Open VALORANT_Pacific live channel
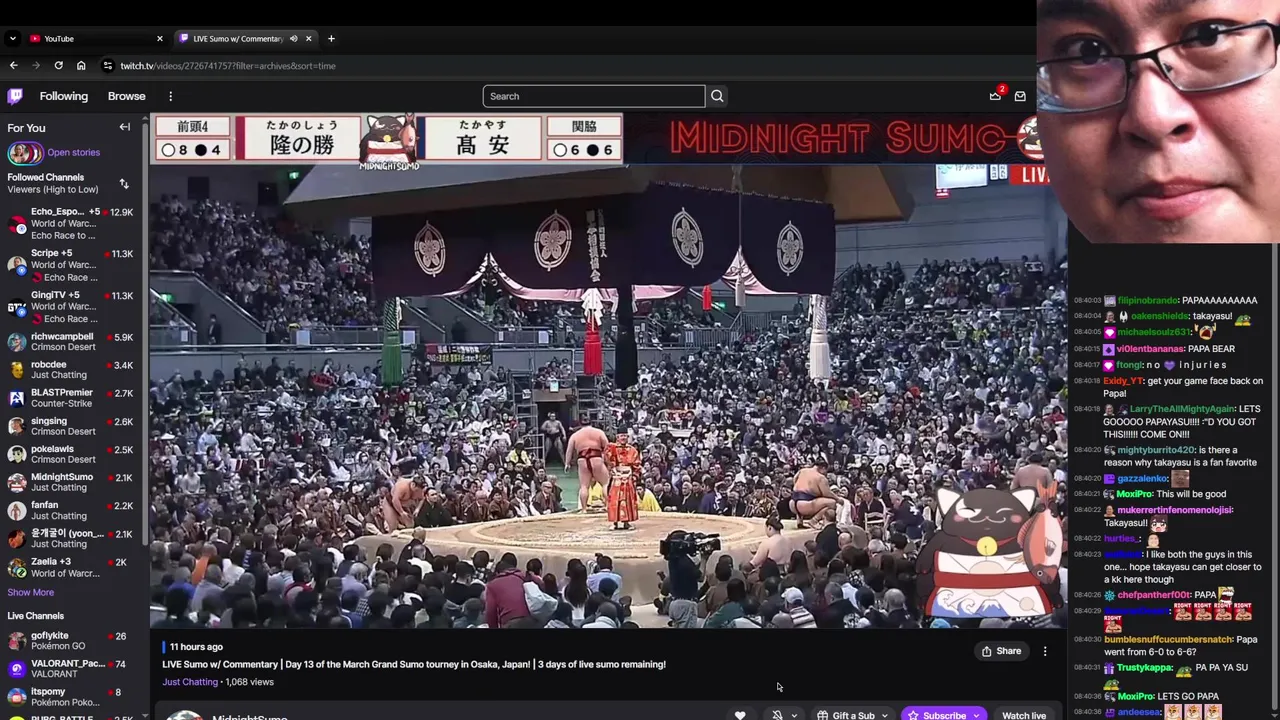The image size is (1280, 720). pos(70,668)
